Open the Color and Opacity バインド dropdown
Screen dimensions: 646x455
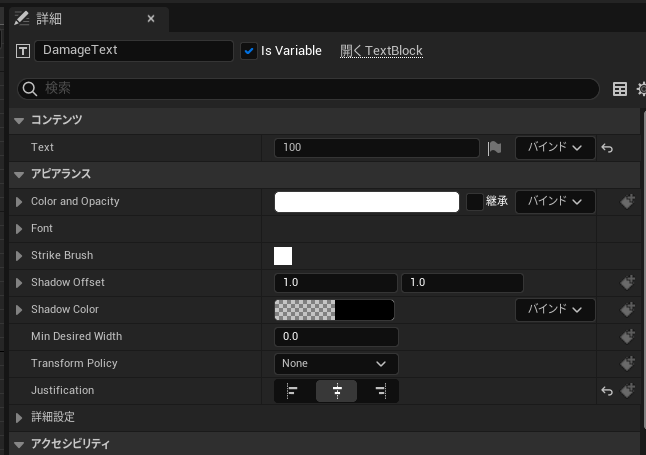[555, 202]
